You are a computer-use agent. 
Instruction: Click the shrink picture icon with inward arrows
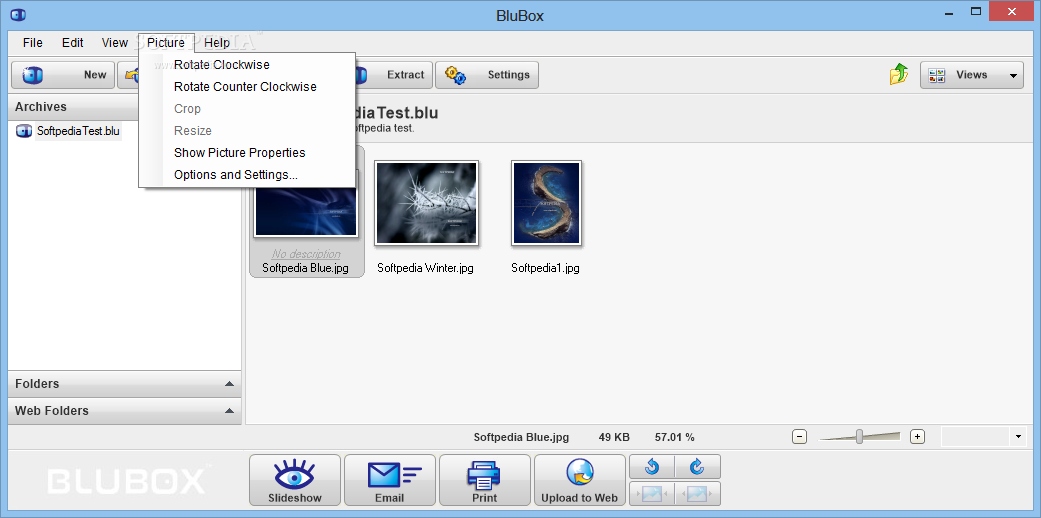click(x=652, y=493)
